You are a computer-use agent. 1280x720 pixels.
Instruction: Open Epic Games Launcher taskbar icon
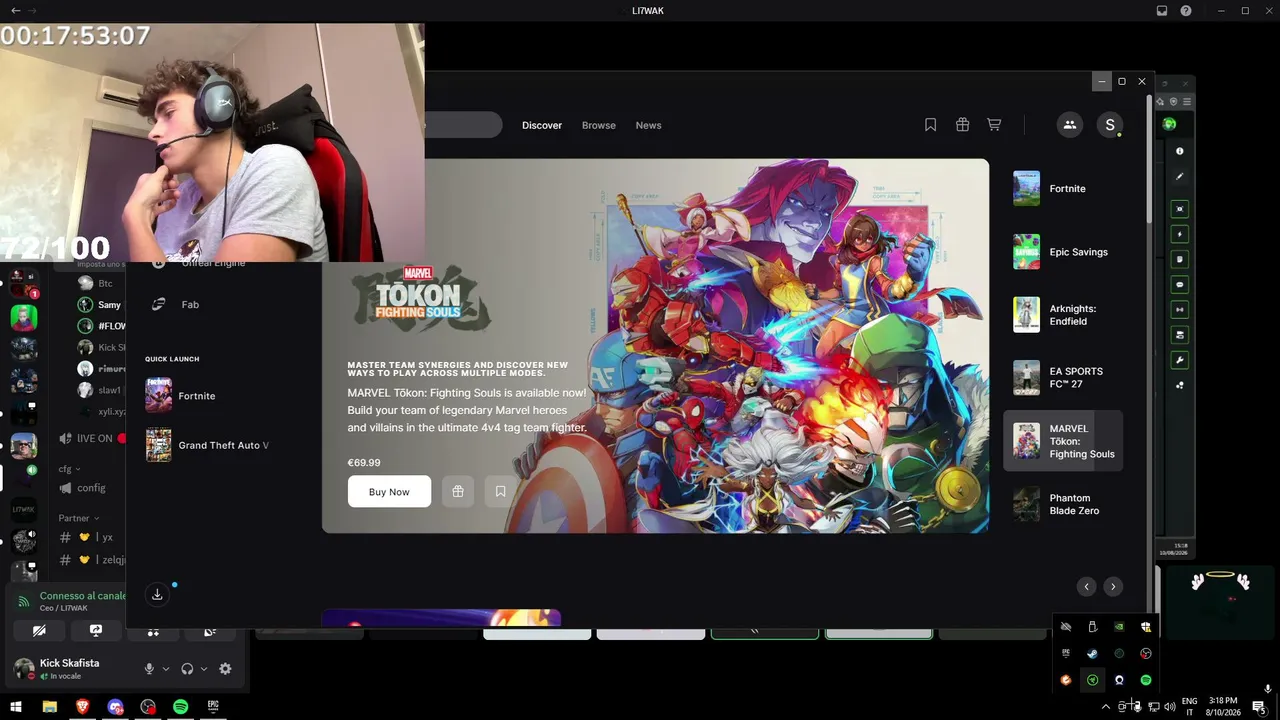(213, 707)
